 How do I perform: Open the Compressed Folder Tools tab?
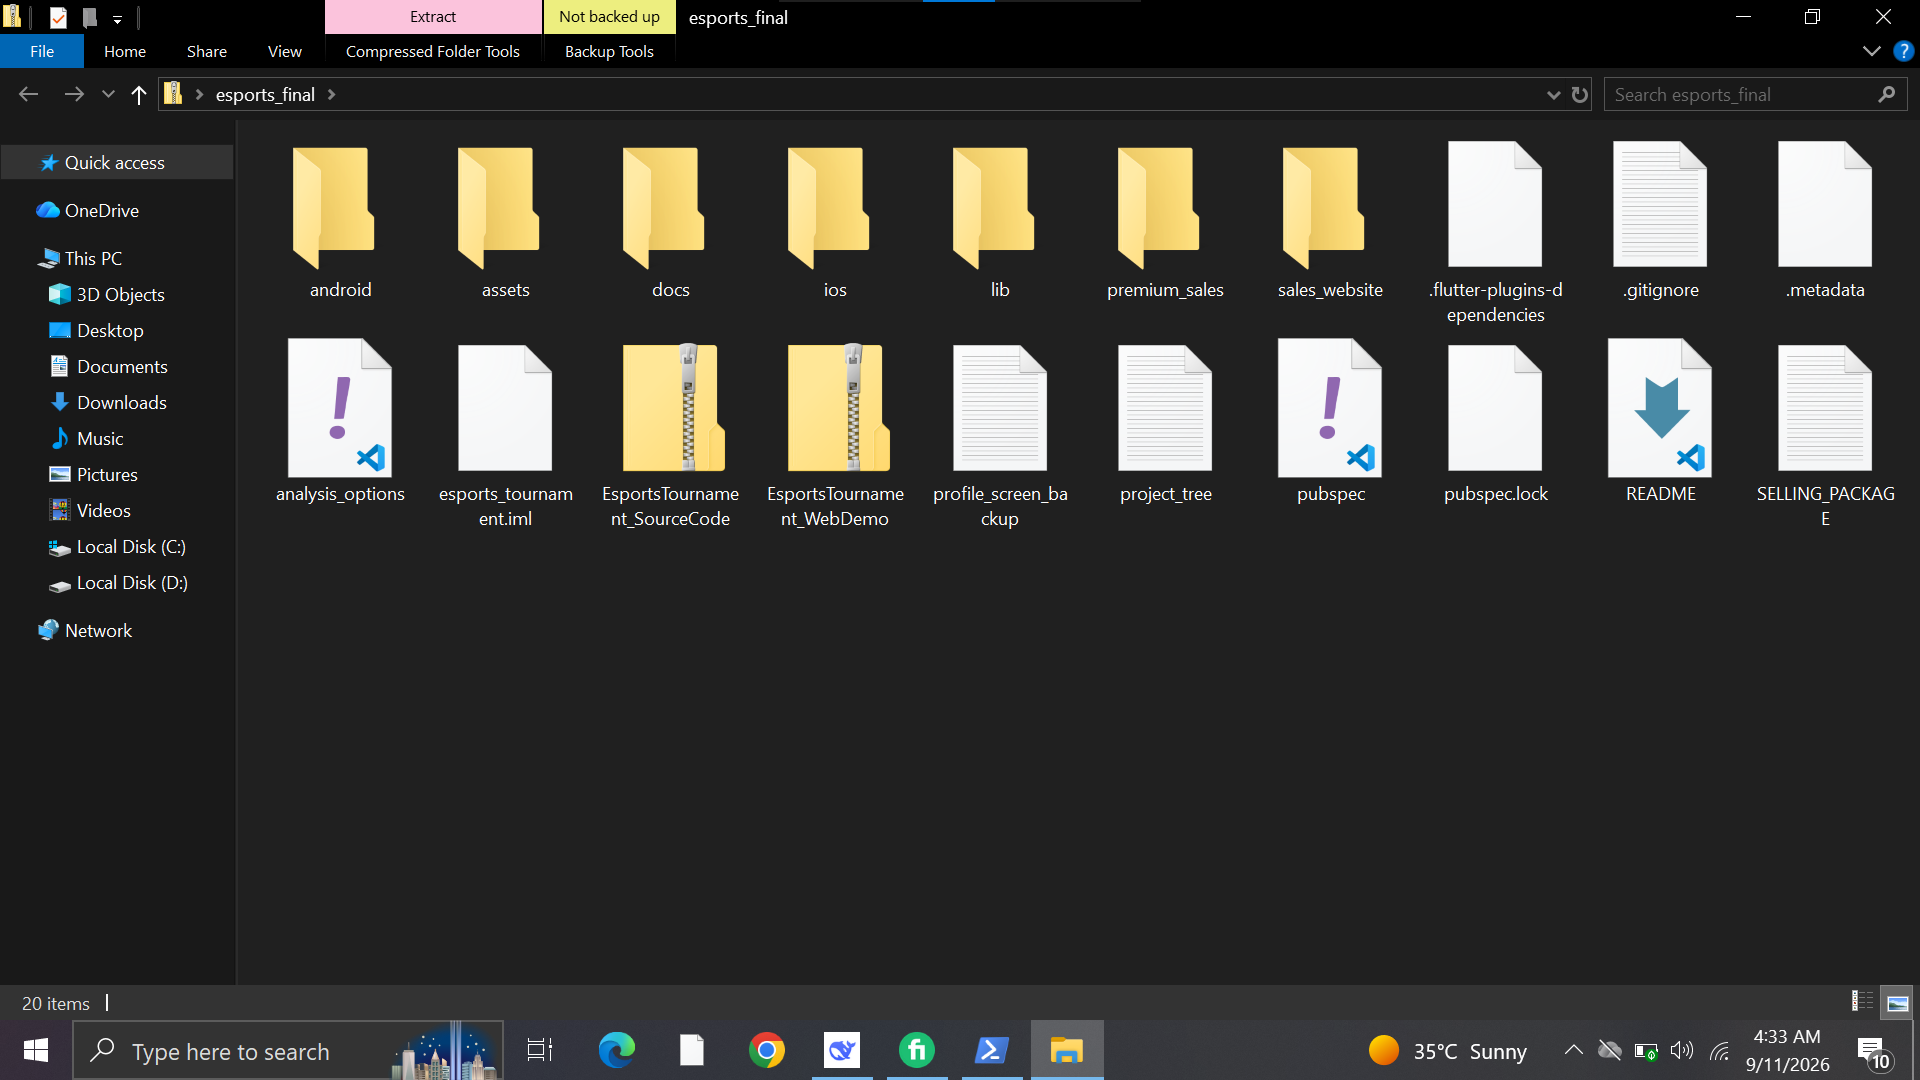click(x=433, y=52)
